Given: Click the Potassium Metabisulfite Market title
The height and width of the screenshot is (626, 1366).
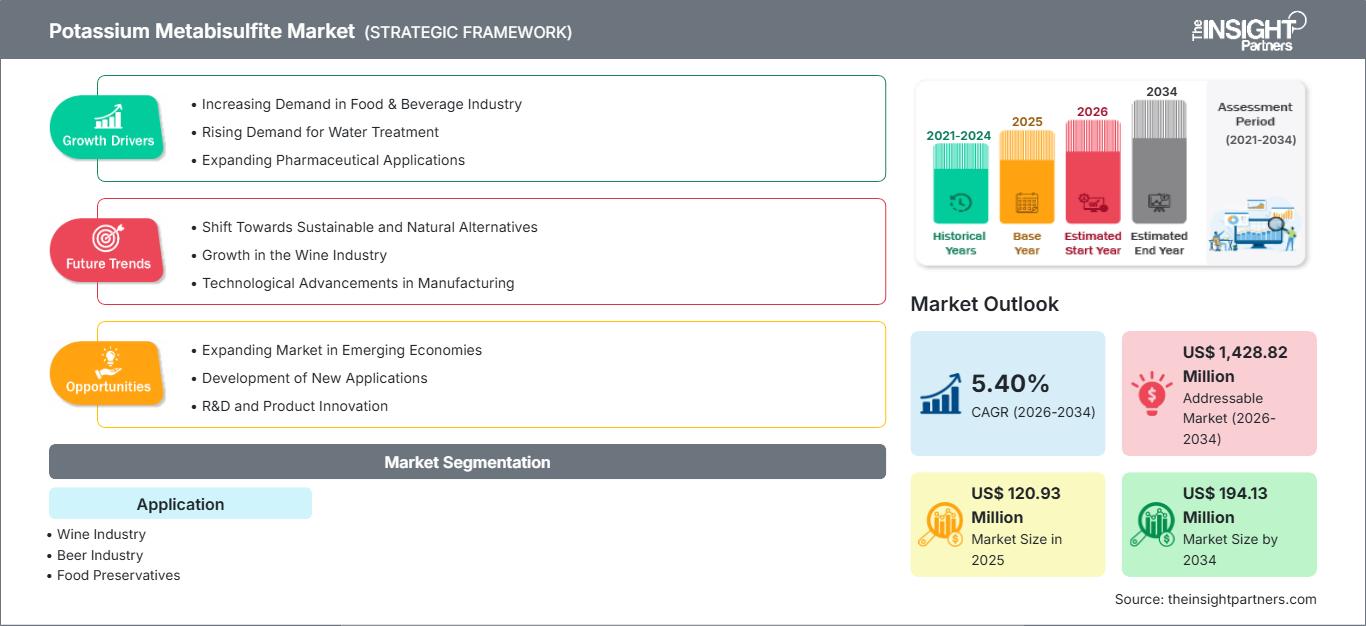Looking at the screenshot, I should coord(202,31).
